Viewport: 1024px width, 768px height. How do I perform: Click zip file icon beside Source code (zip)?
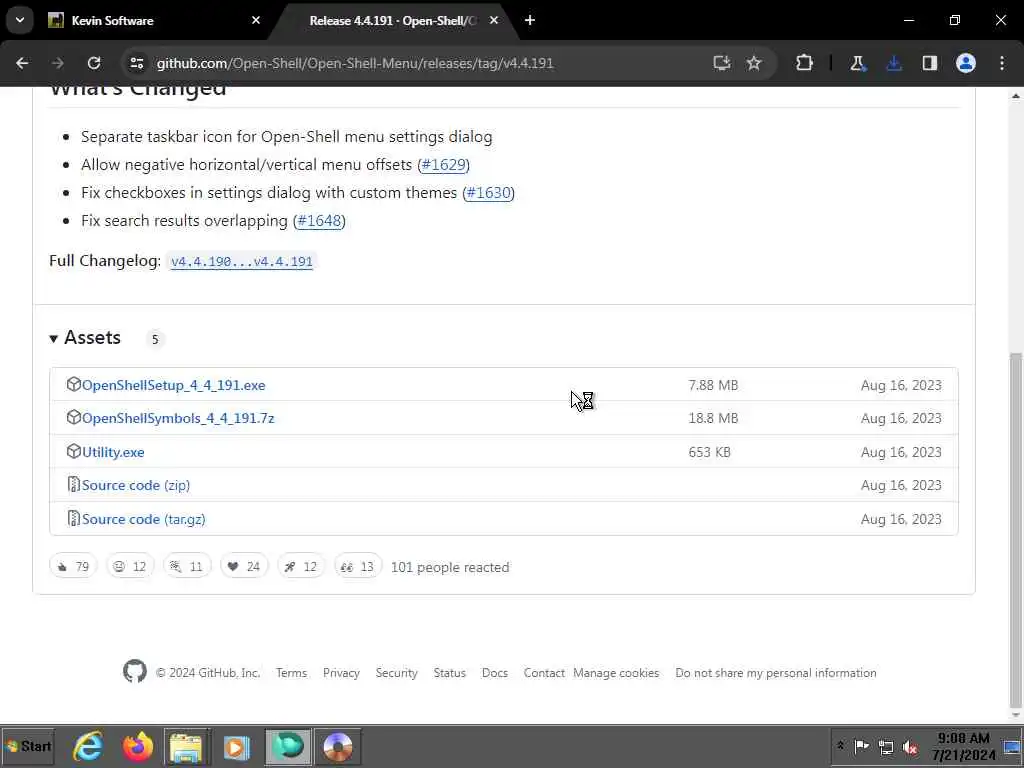(x=74, y=485)
